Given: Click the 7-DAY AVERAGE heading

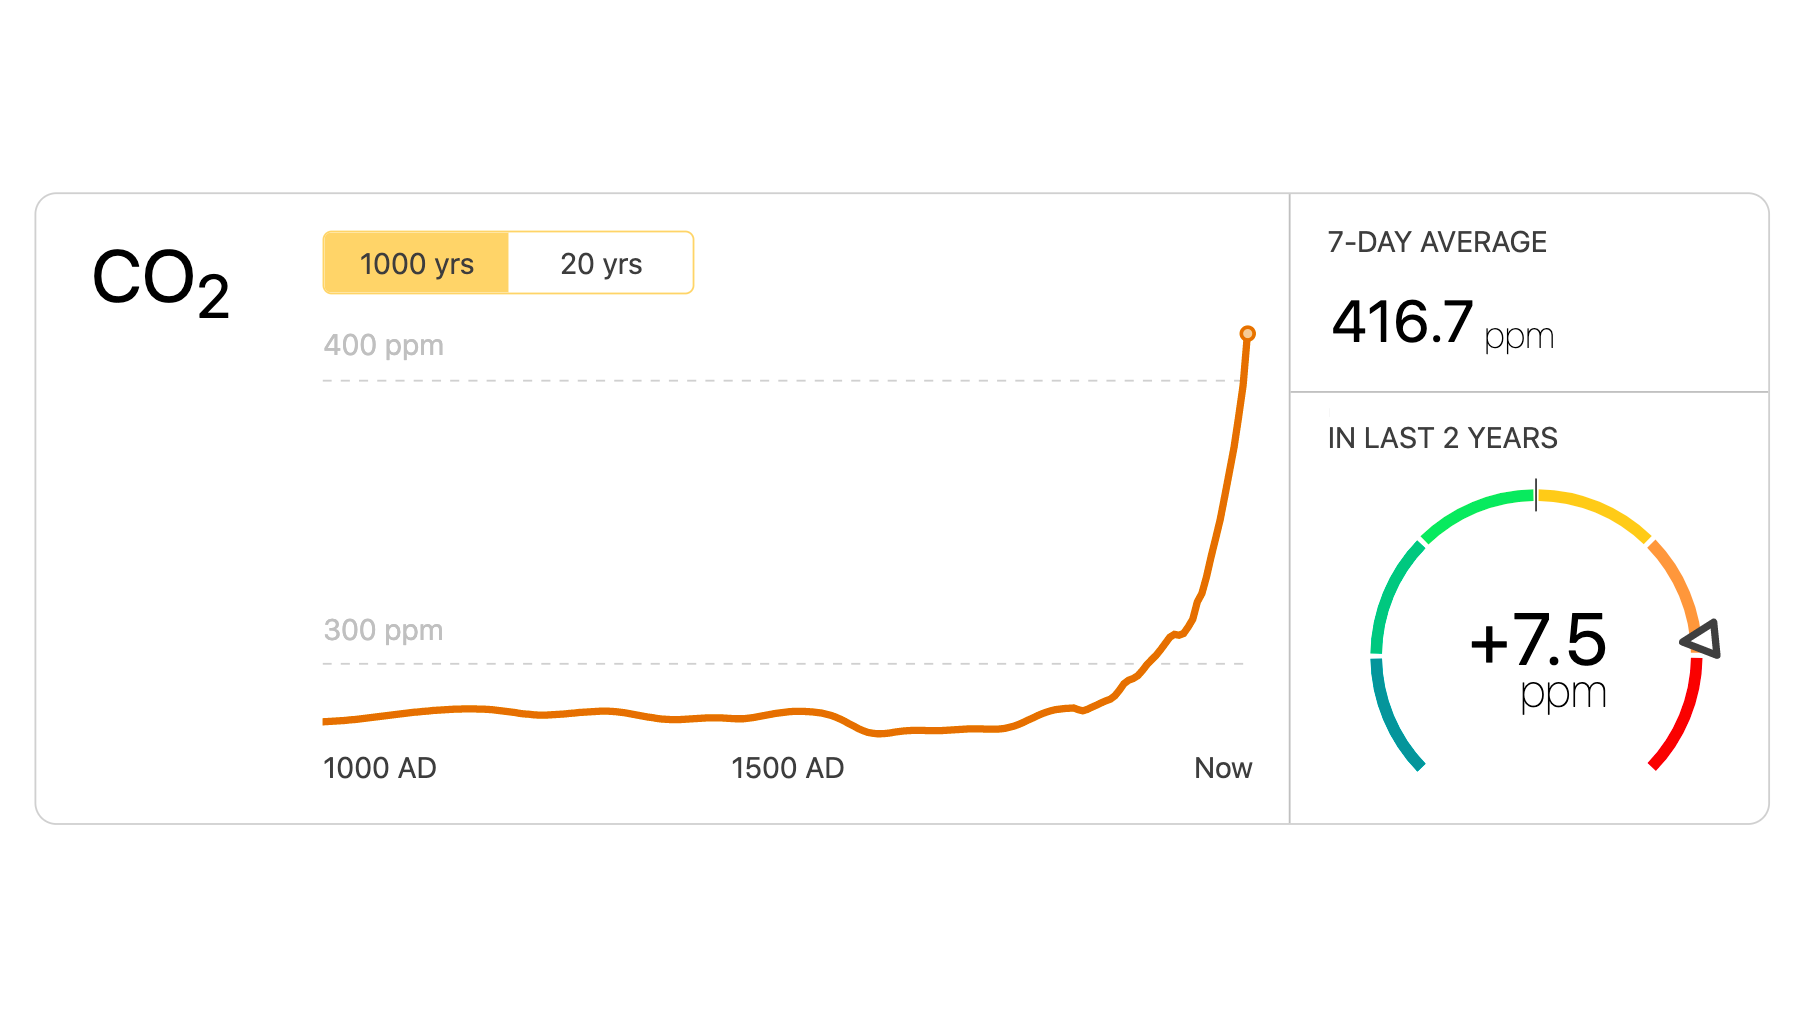Looking at the screenshot, I should [1436, 242].
